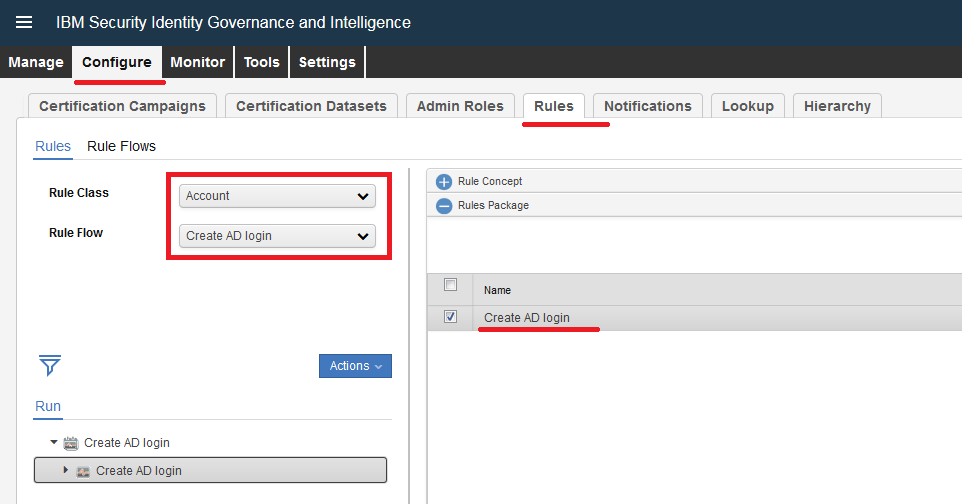This screenshot has width=962, height=504.
Task: Open the Tools menu tab
Action: click(261, 62)
